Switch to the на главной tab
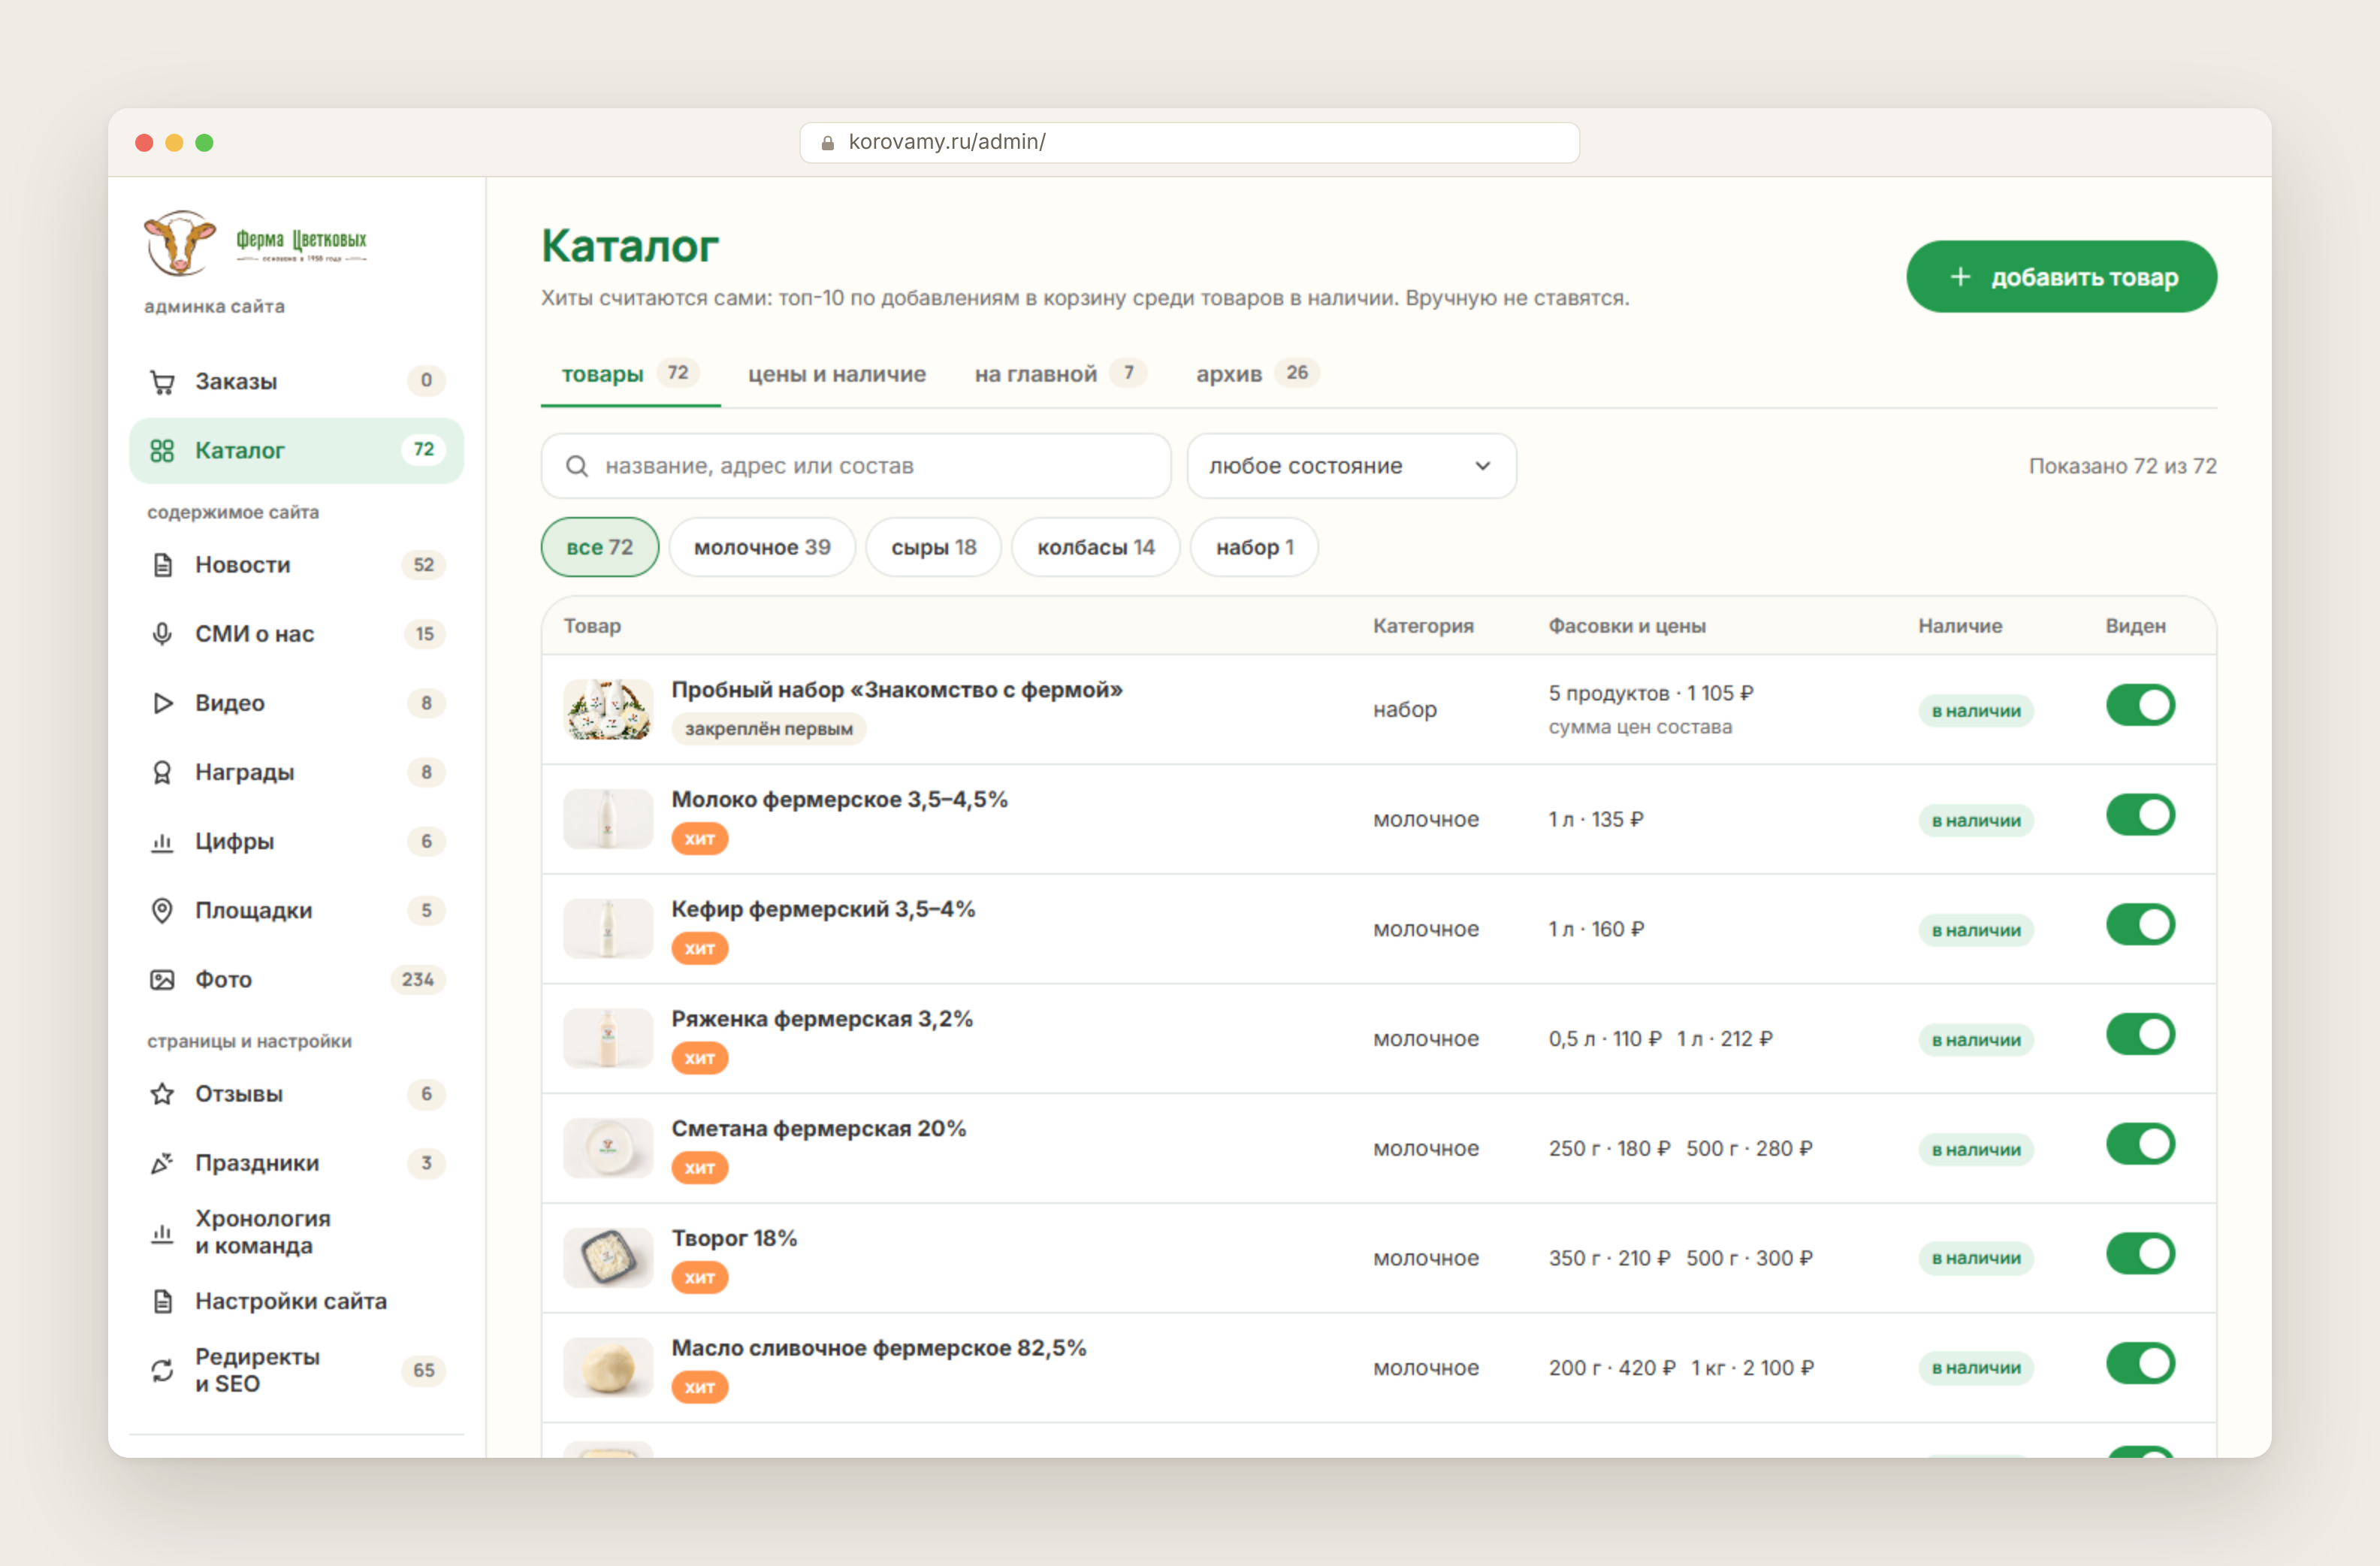This screenshot has height=1566, width=2380. coord(1060,374)
